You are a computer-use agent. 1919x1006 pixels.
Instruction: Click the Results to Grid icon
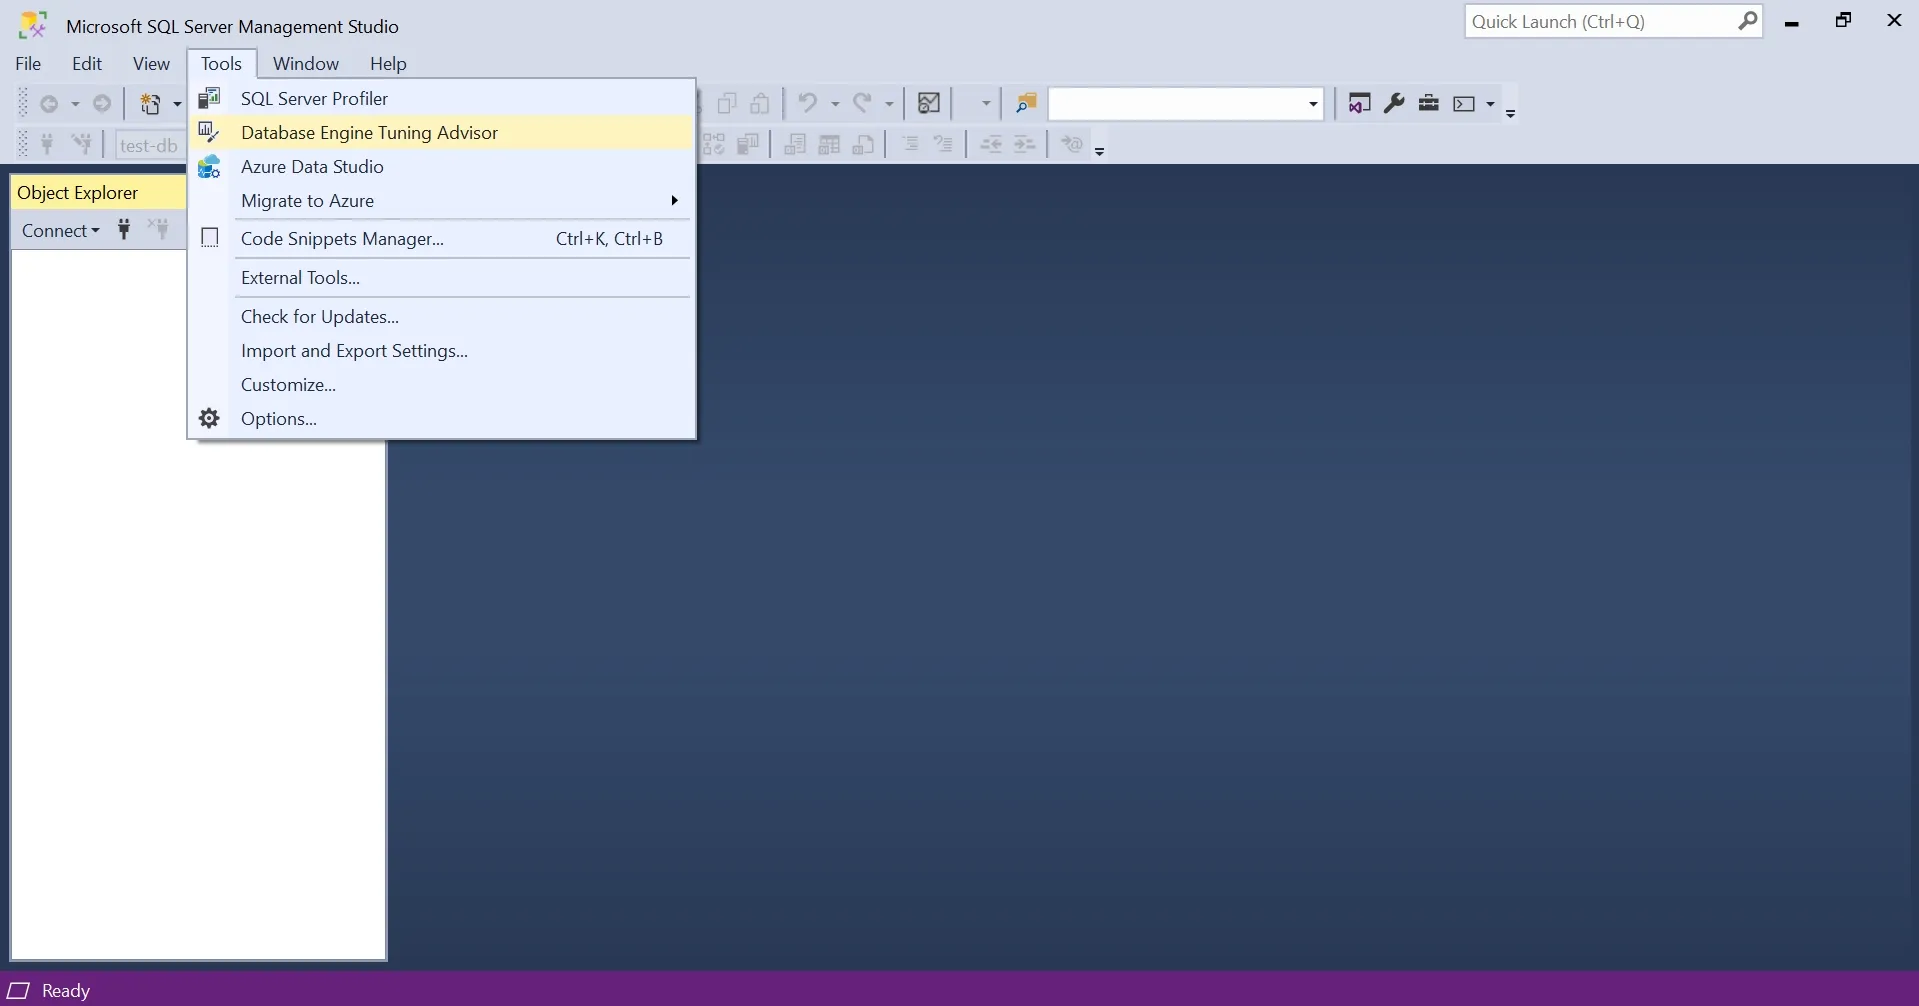[829, 144]
